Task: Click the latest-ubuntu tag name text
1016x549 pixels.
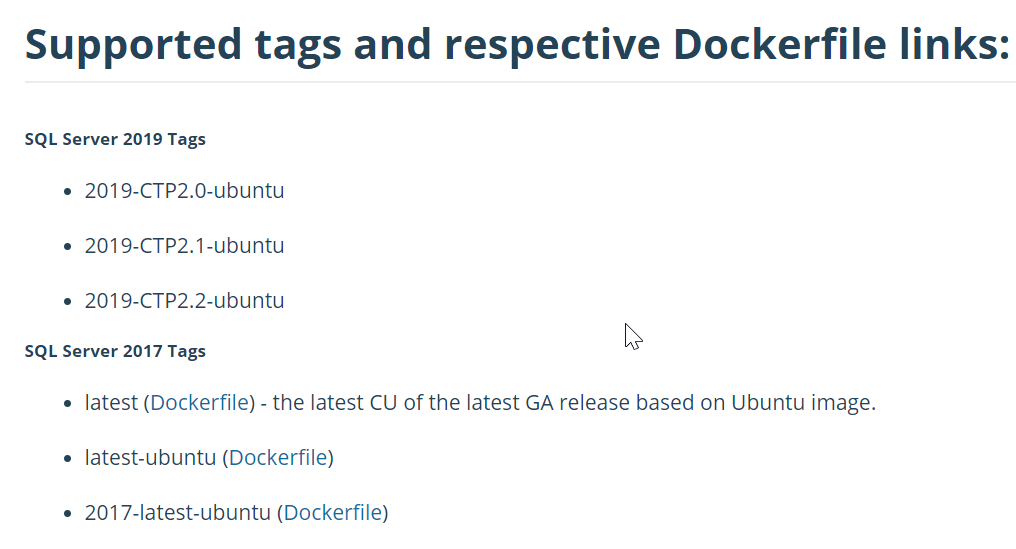Action: coord(150,458)
